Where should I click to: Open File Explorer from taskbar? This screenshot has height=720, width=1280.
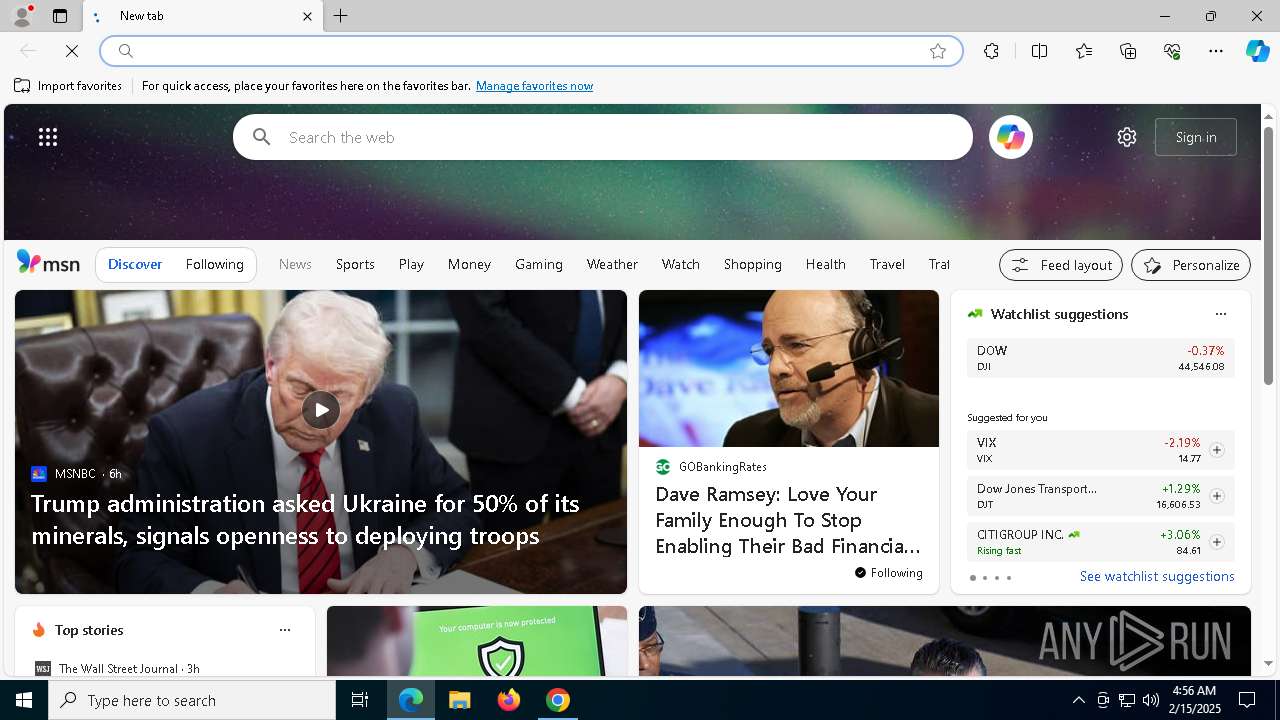coord(459,700)
